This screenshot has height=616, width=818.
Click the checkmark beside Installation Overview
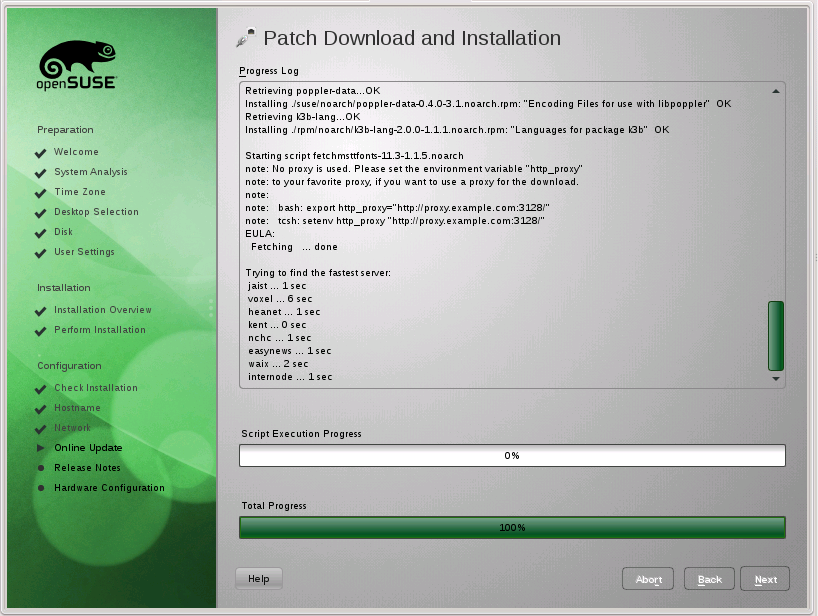(40, 311)
